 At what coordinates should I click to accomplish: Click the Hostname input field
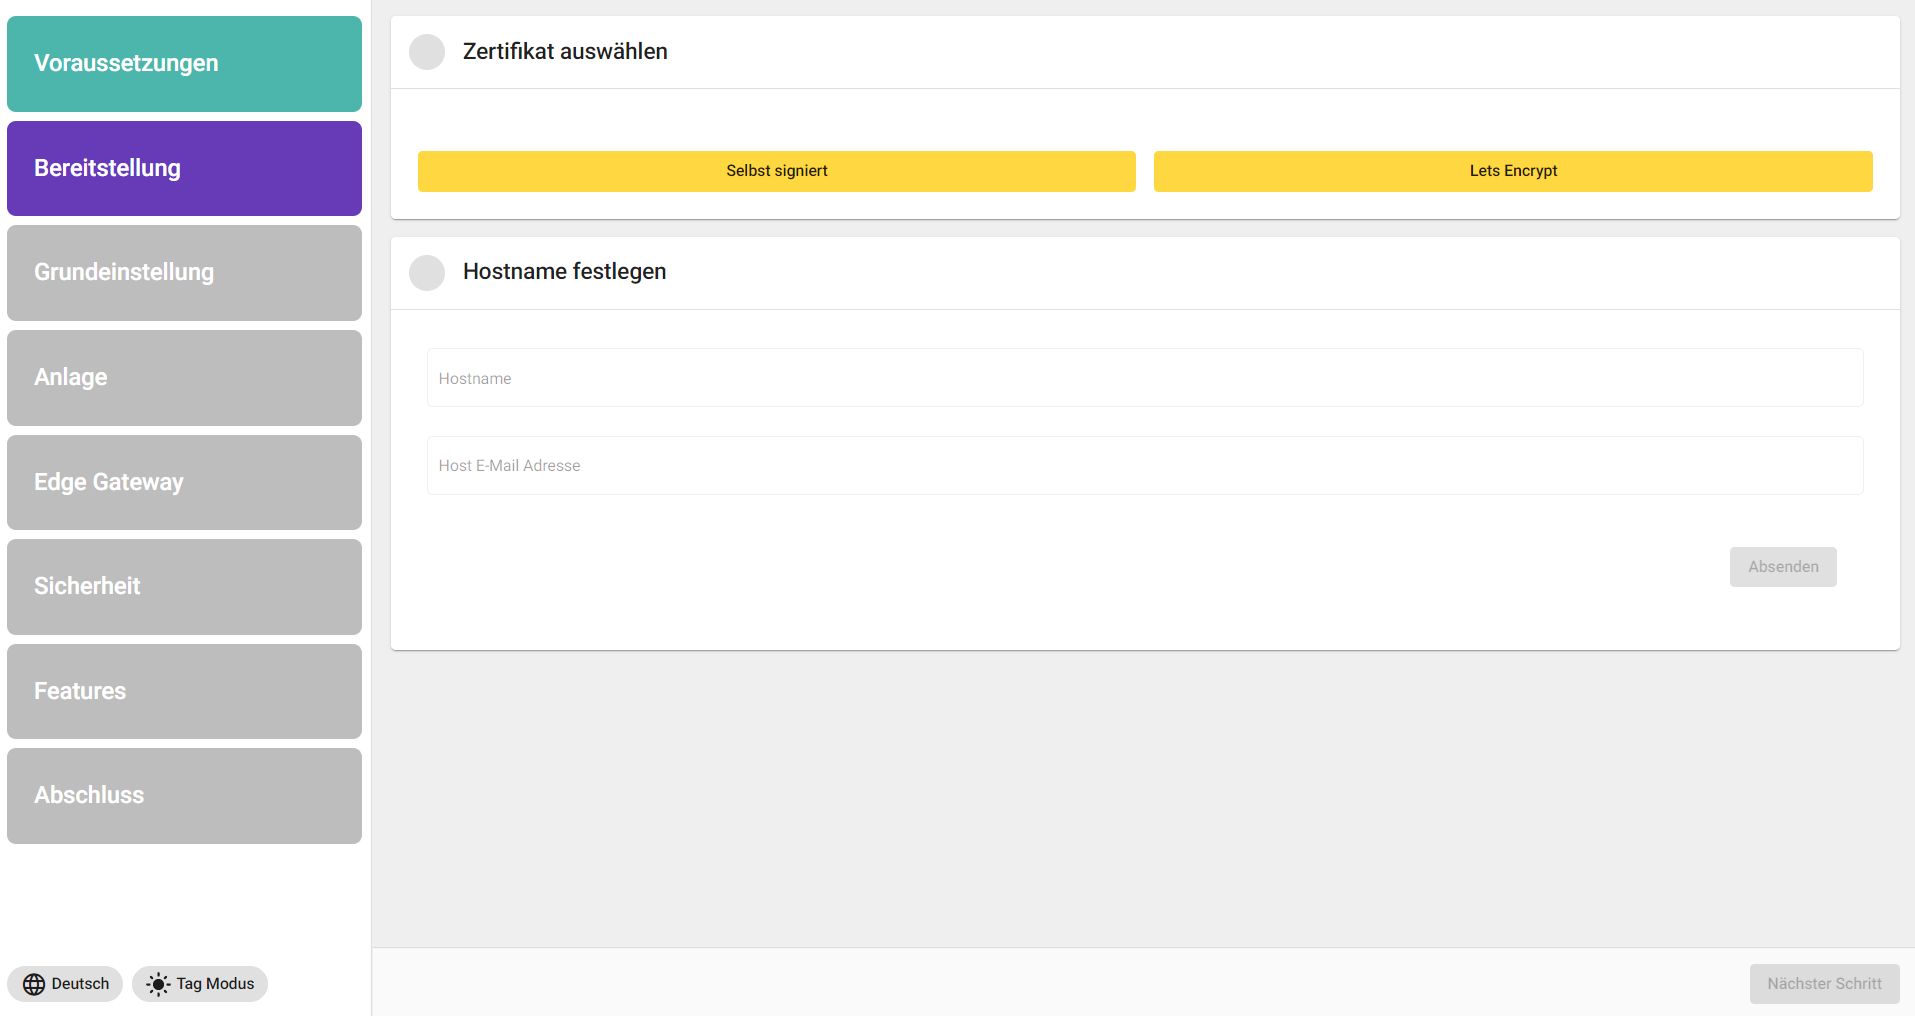(1144, 378)
